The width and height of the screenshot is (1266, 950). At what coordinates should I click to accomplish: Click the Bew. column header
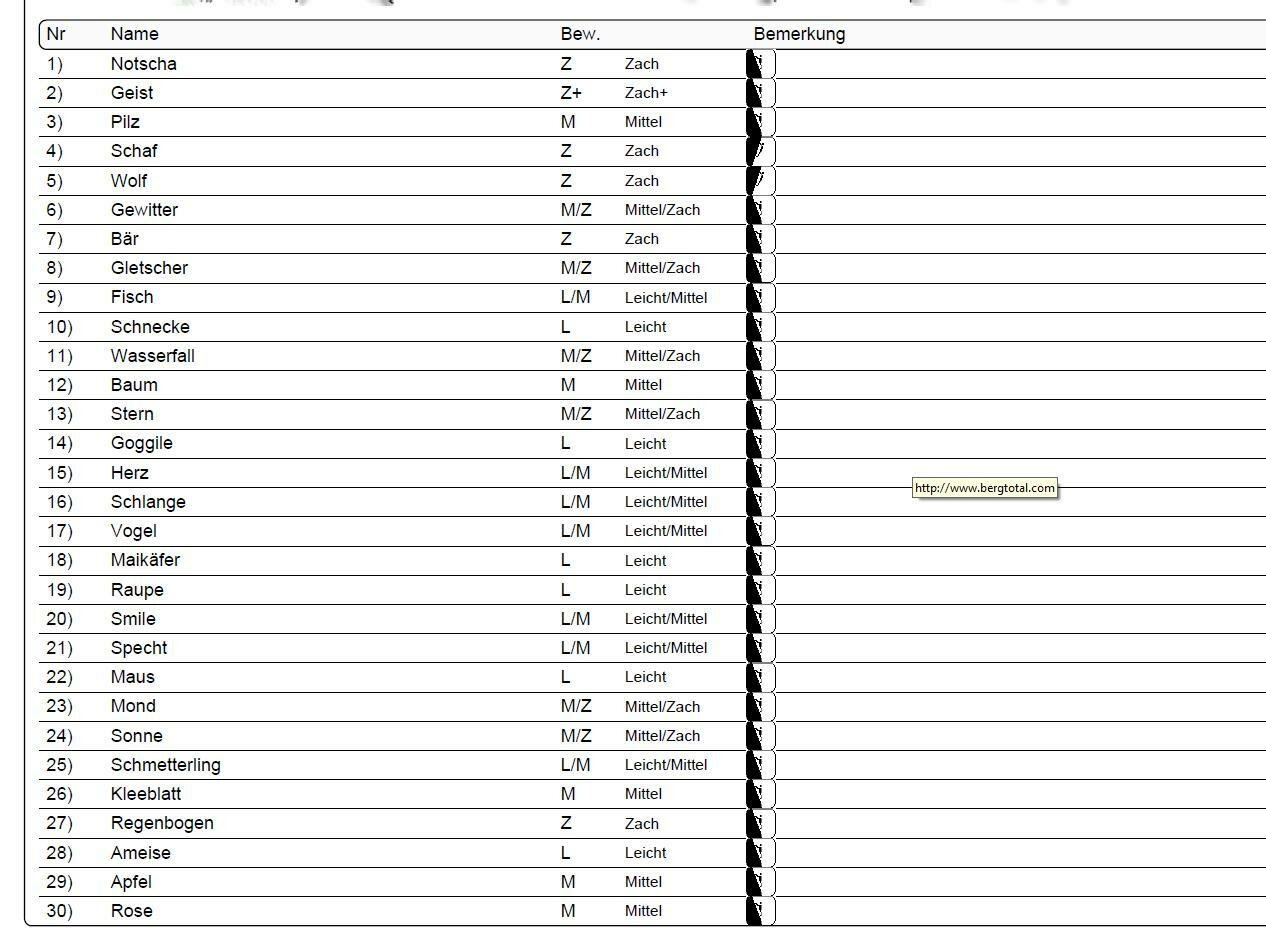click(580, 34)
